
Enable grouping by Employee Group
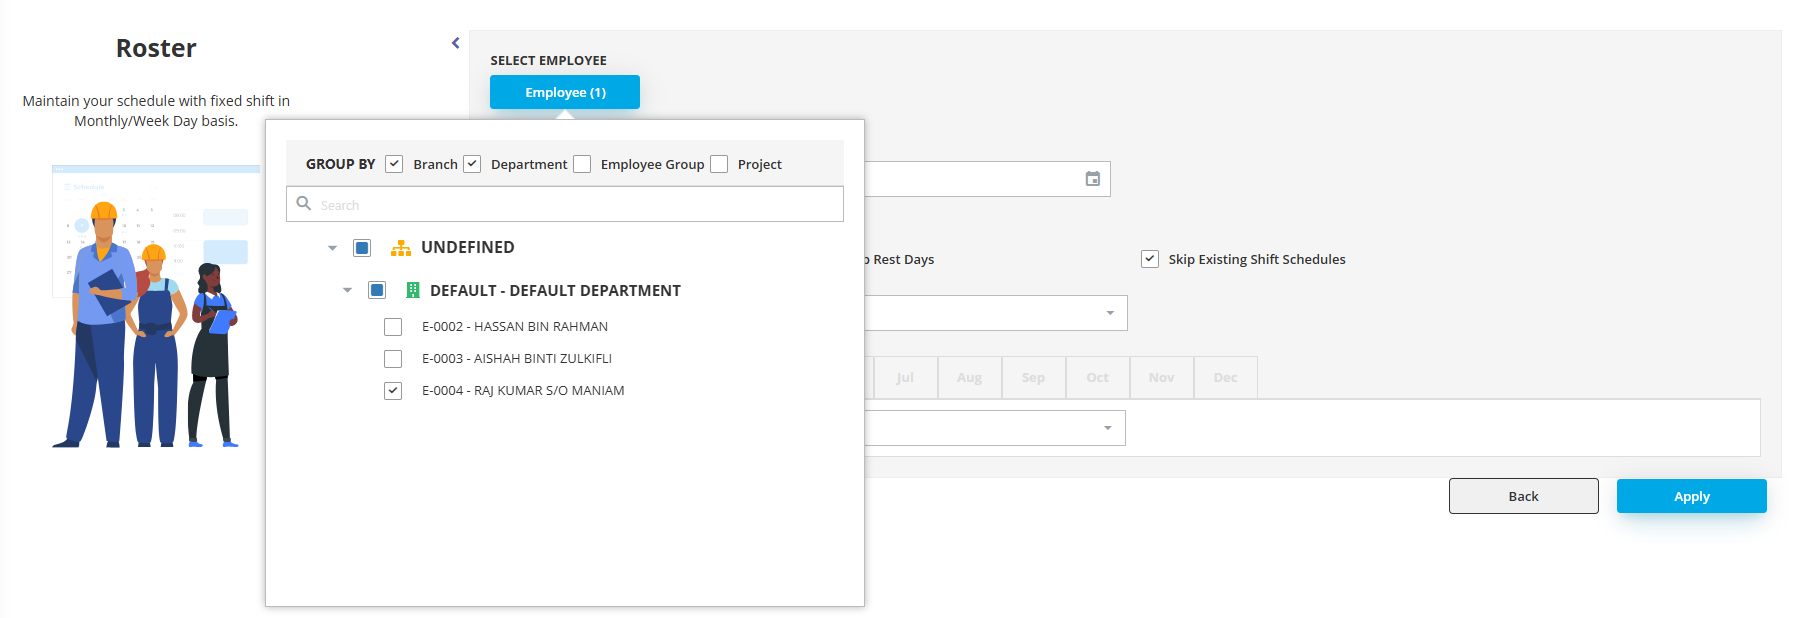point(582,164)
